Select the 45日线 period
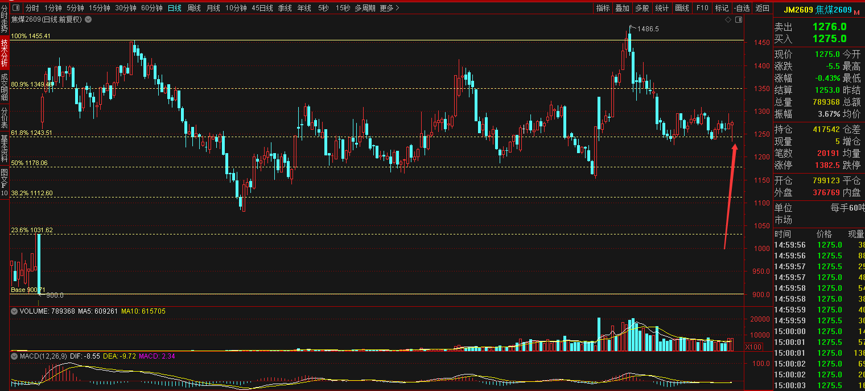 point(263,8)
